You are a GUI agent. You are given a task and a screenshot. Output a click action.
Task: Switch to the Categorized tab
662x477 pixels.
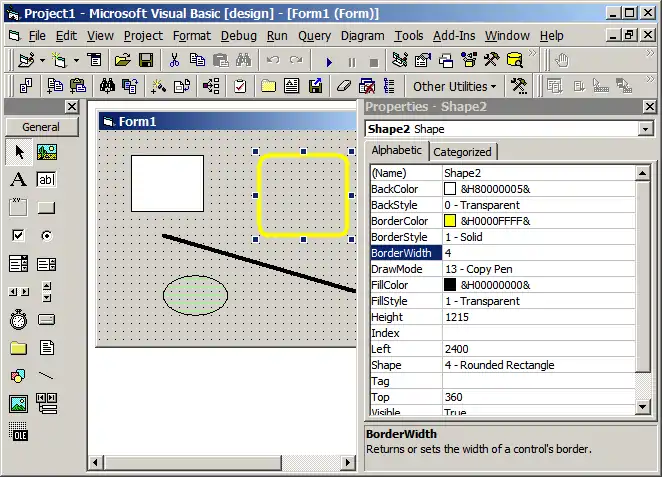tap(462, 152)
